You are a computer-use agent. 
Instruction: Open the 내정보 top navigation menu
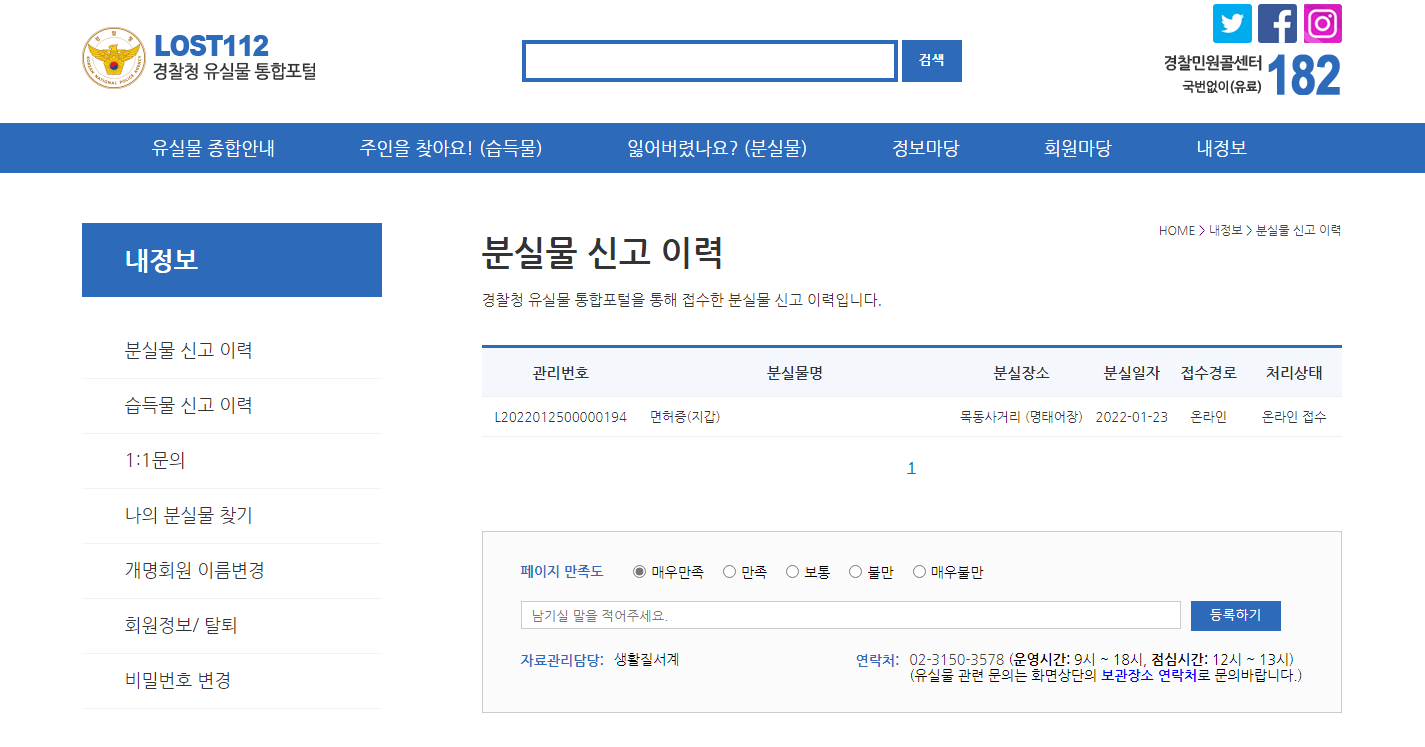coord(1222,148)
